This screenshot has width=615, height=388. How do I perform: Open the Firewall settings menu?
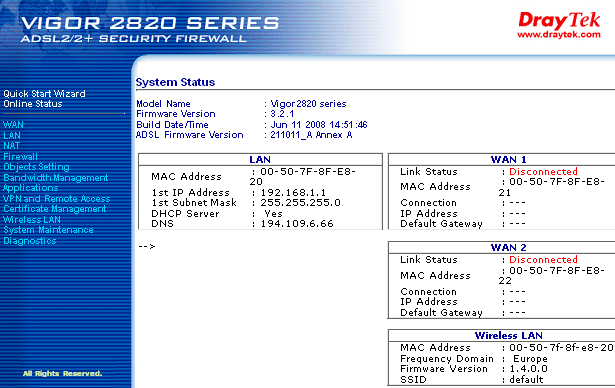[20, 157]
